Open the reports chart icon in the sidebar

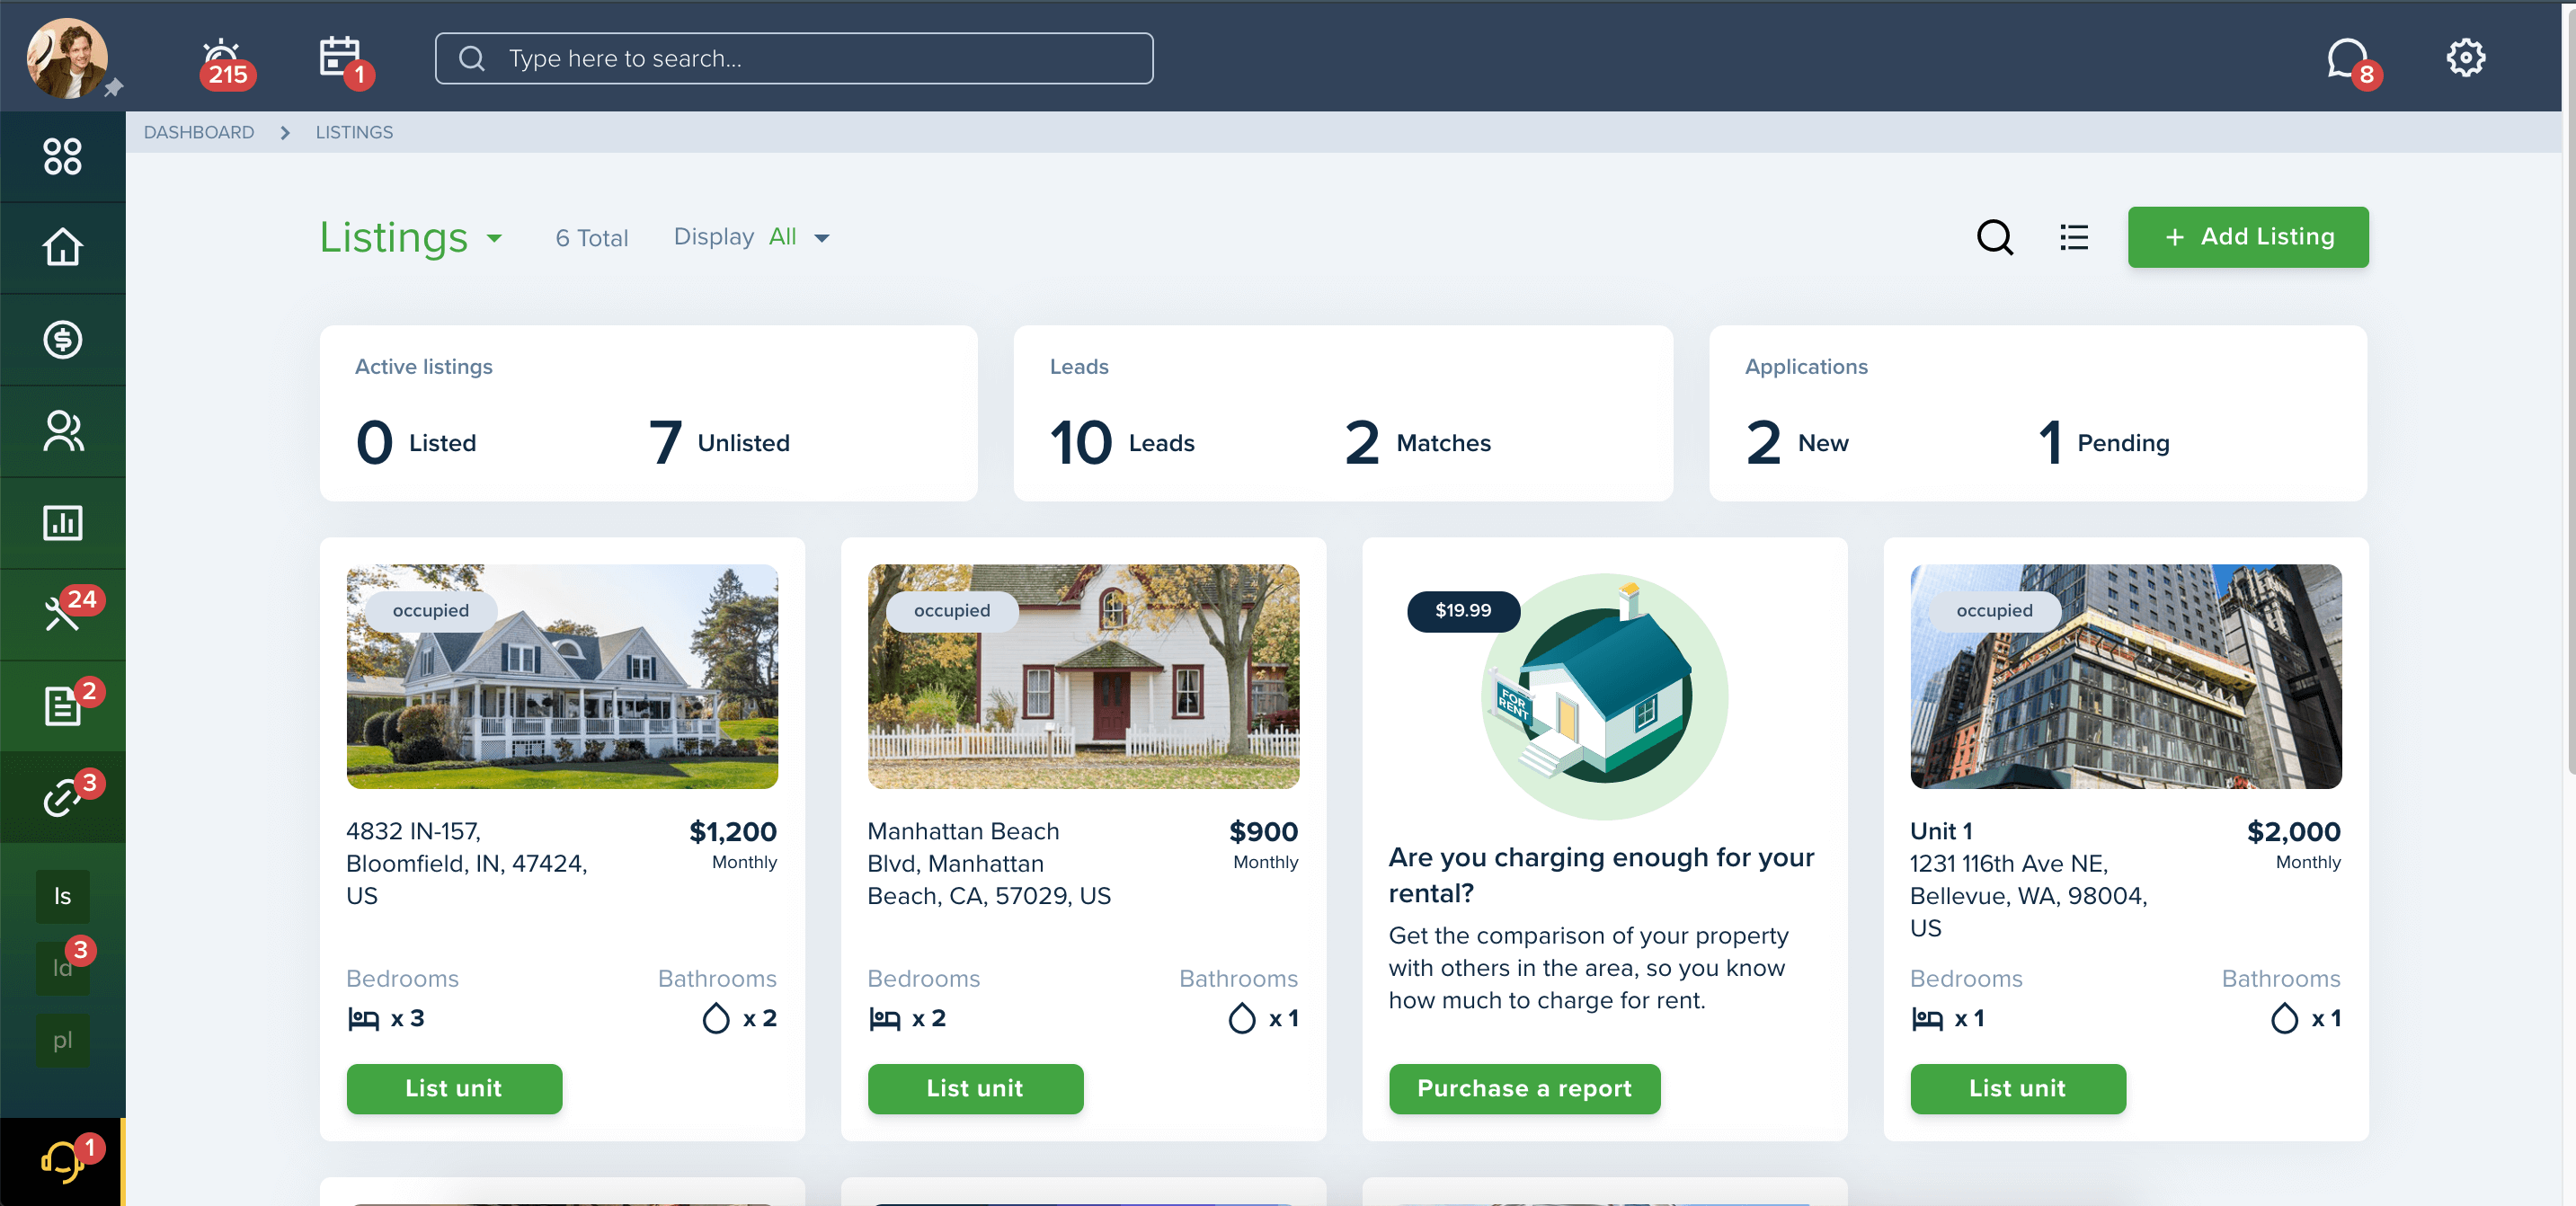click(x=62, y=523)
